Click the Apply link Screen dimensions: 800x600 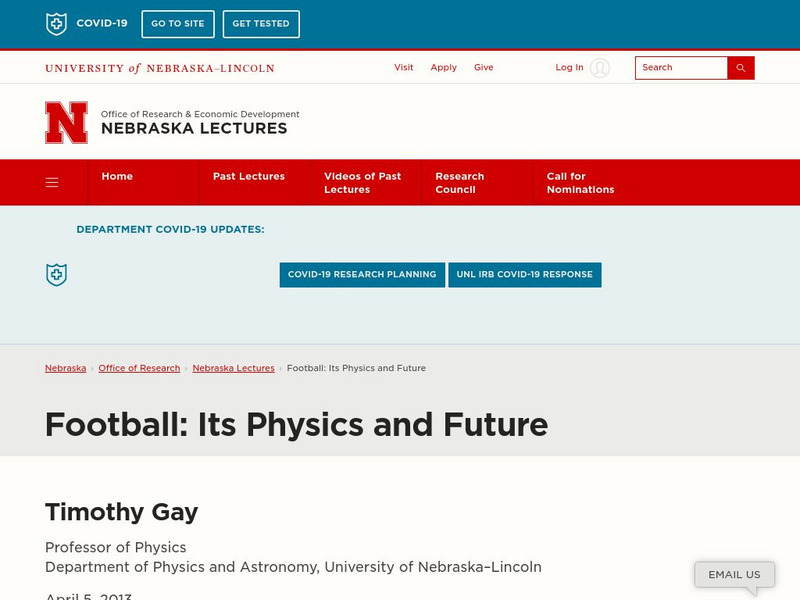point(443,67)
